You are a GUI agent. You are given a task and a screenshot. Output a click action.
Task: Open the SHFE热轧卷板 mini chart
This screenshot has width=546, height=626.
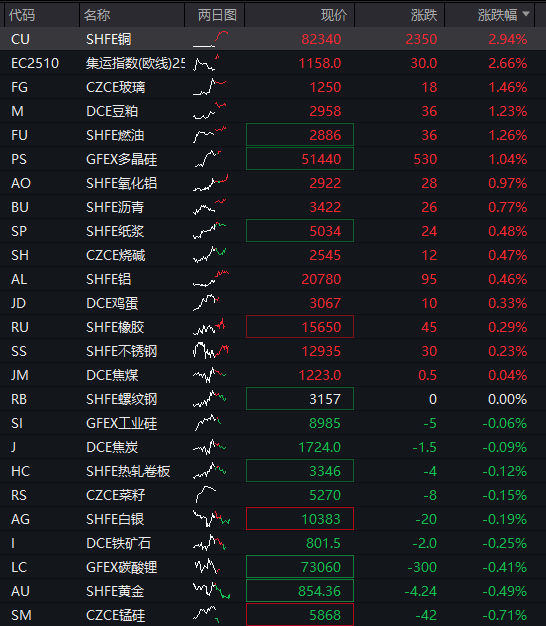[x=210, y=471]
